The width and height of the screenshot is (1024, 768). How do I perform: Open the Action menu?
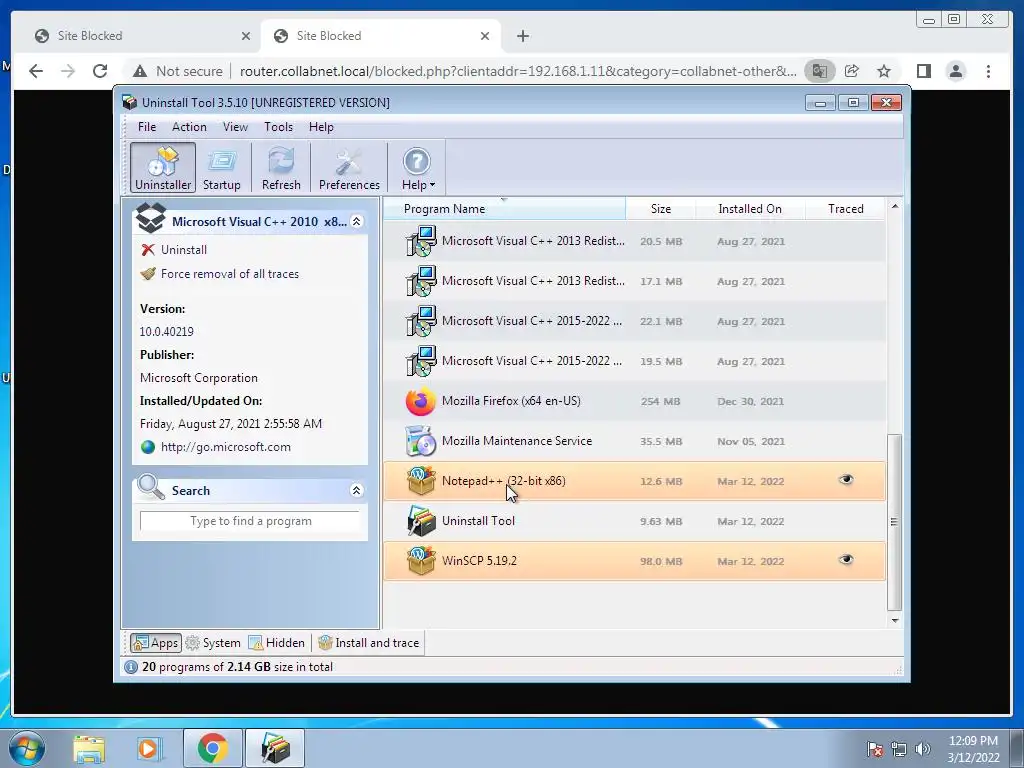189,127
